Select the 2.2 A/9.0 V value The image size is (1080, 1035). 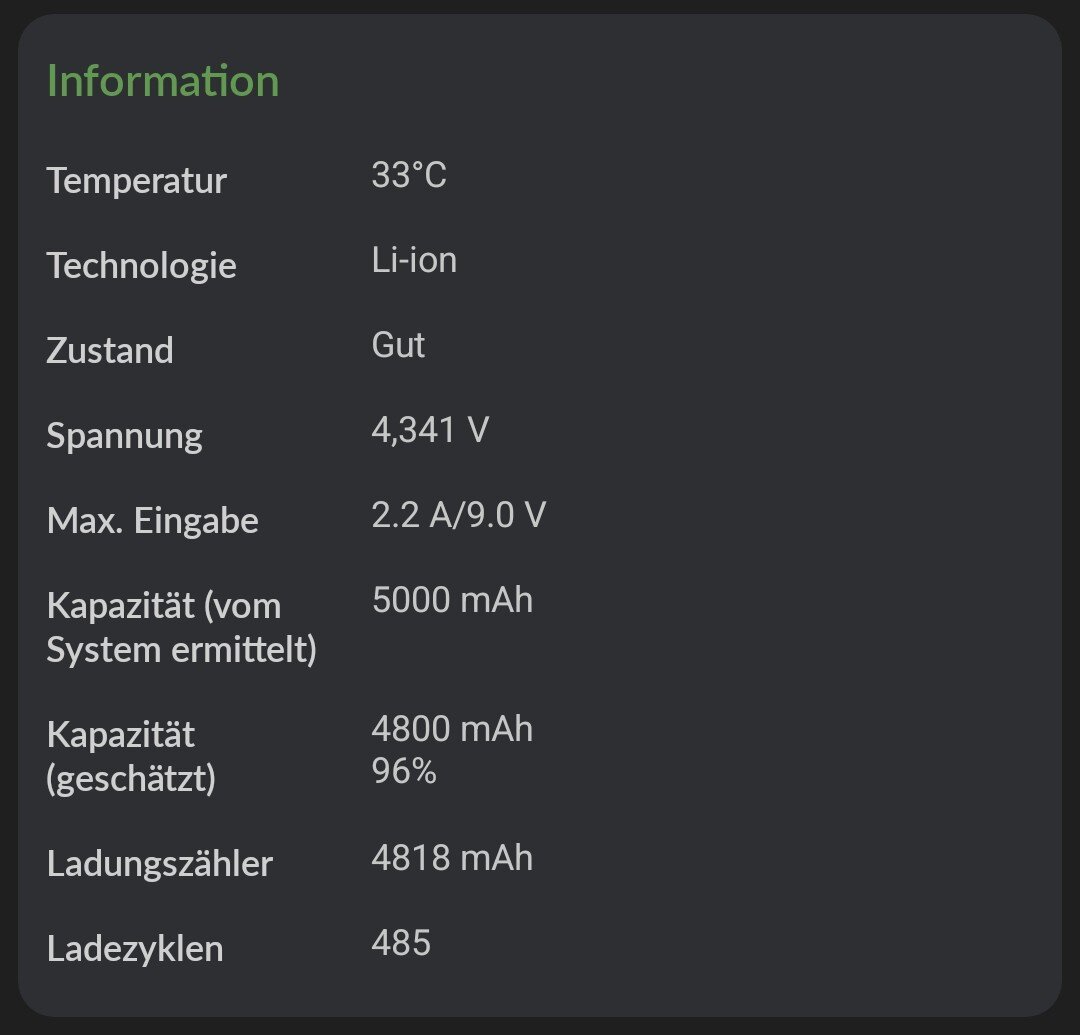tap(458, 515)
